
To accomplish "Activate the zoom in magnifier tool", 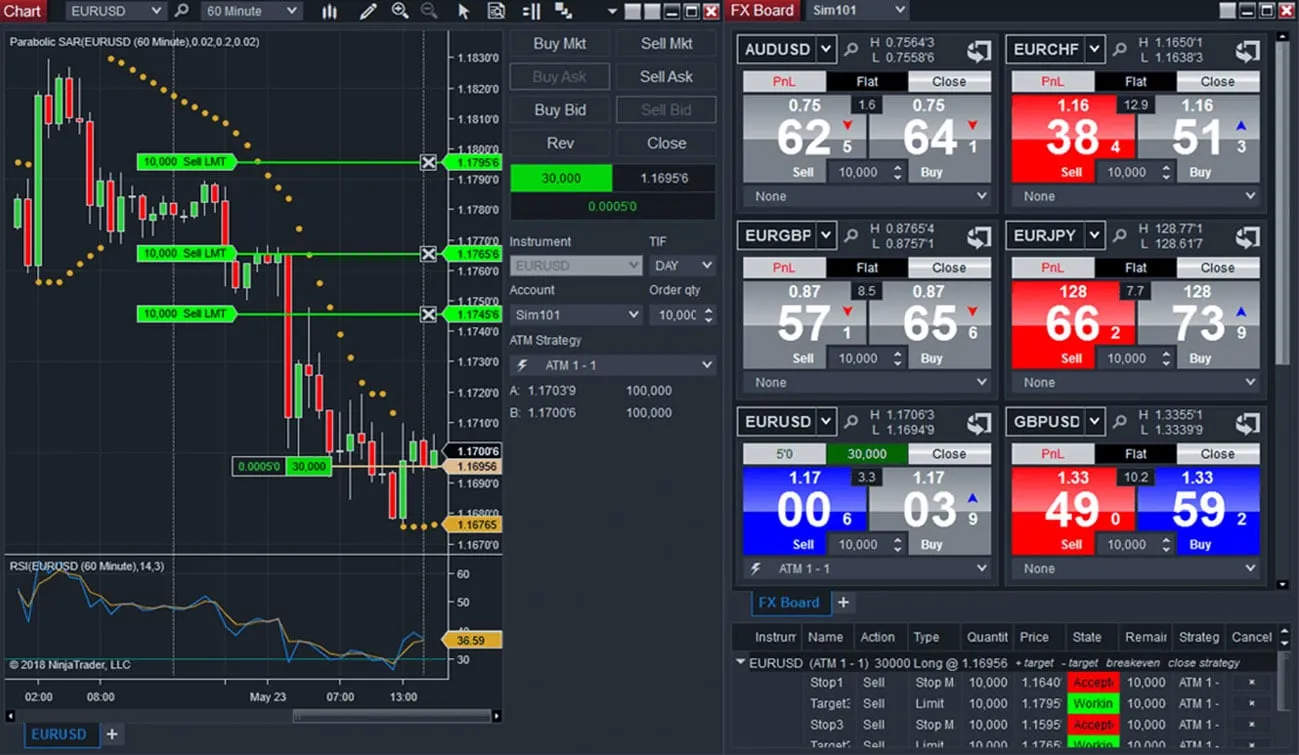I will tap(400, 11).
